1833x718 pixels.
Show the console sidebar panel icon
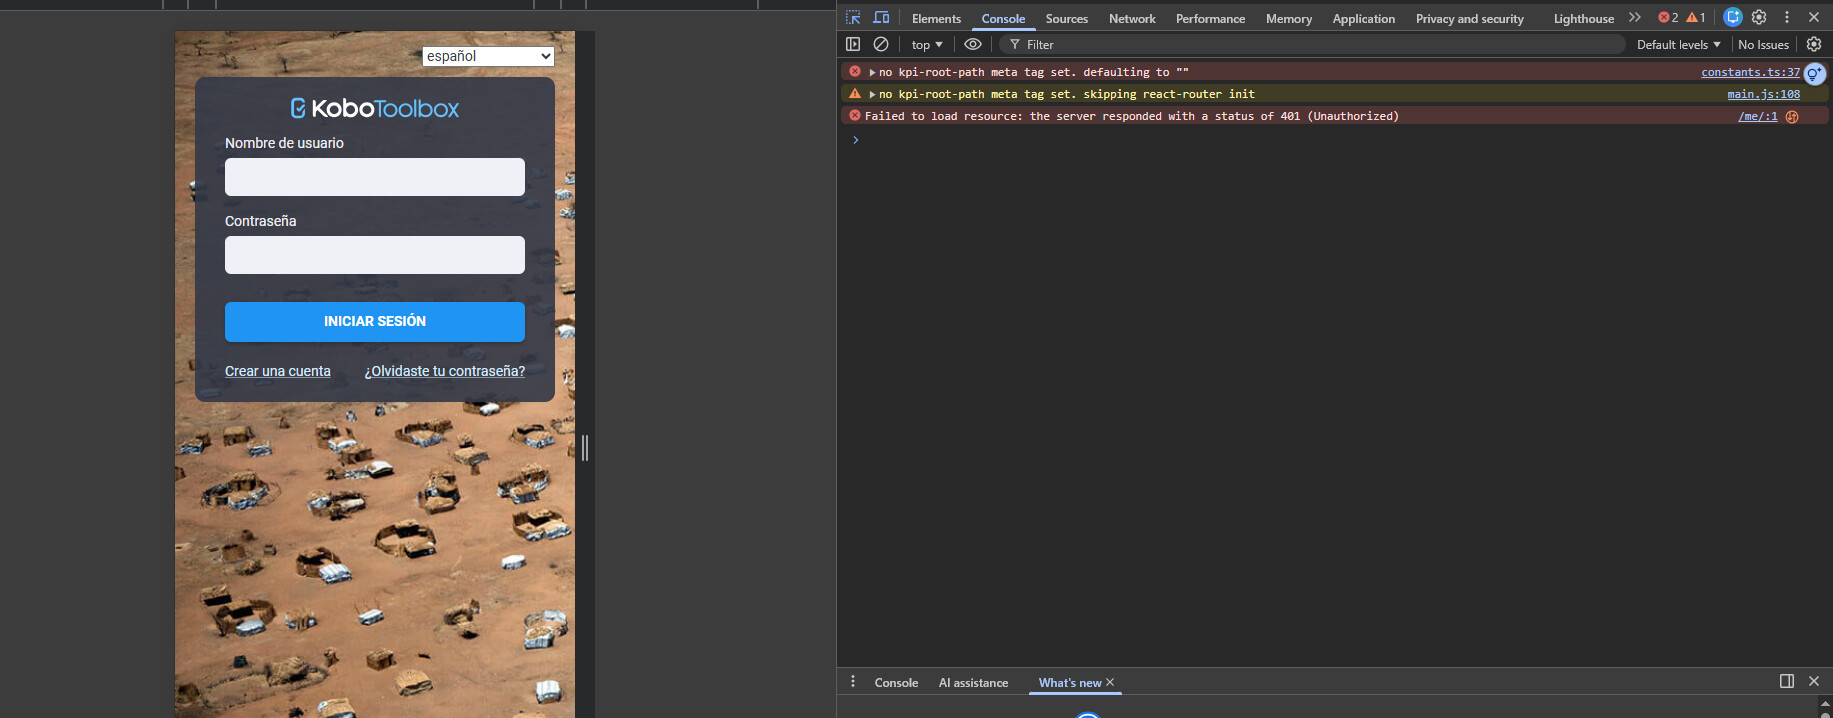[x=853, y=44]
